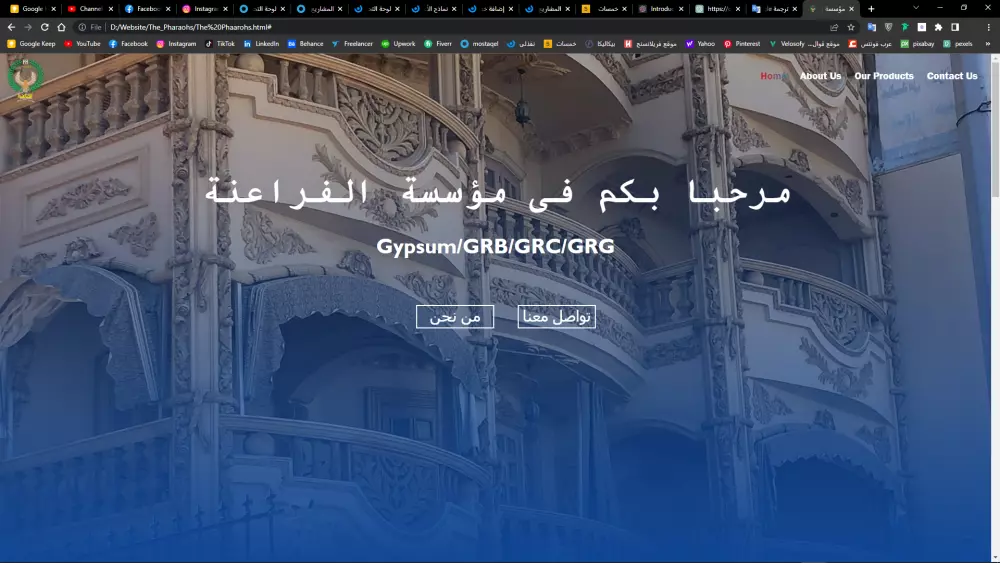Click the browser back arrow
Screen dimensions: 1000x563
click(11, 27)
